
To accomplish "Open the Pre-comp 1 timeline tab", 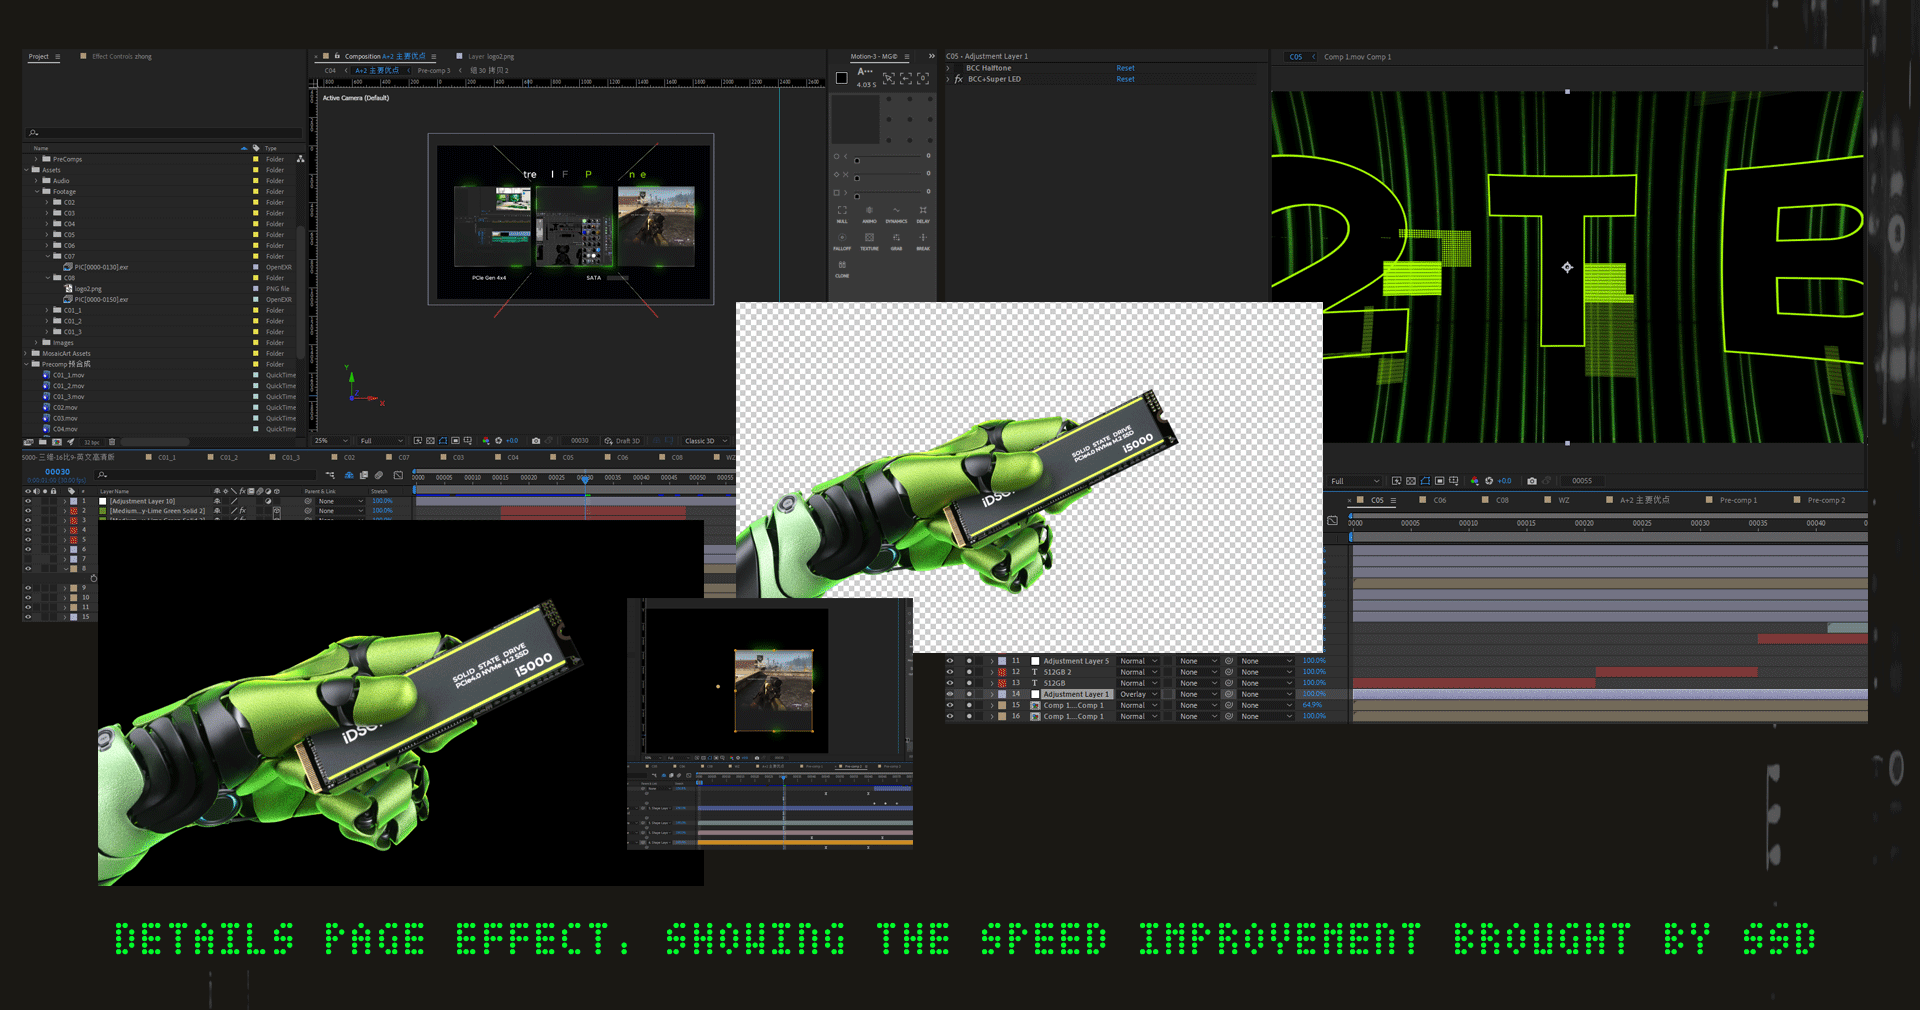I will (1738, 500).
